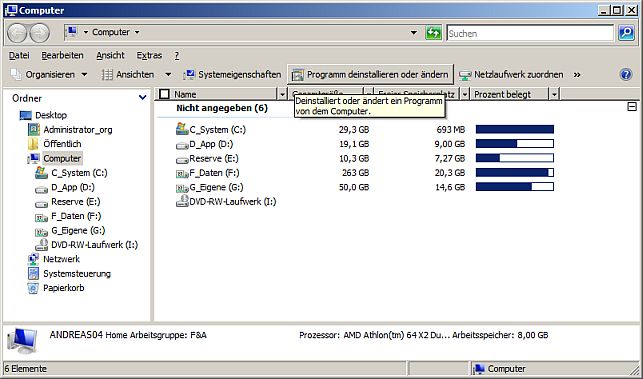Click Programm deinstallieren oder ändern button
Viewport: 643px width, 379px height.
click(370, 74)
